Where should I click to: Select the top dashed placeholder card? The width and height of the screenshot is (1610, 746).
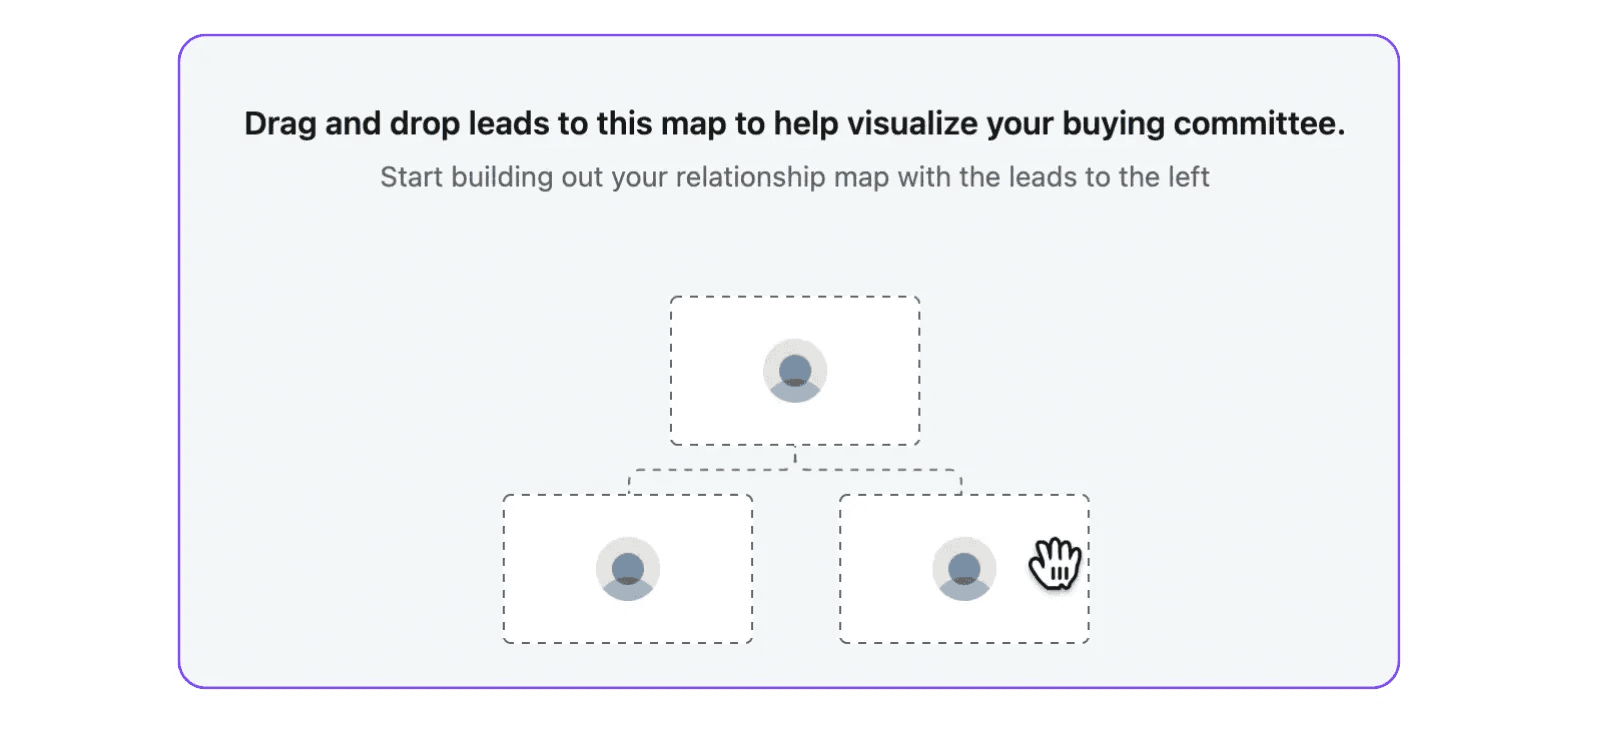pos(795,371)
